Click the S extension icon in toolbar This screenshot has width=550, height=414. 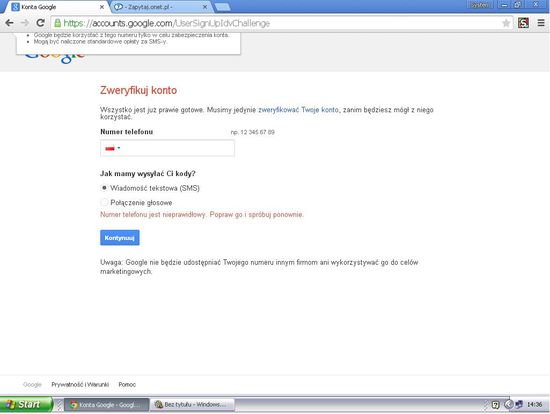523,23
